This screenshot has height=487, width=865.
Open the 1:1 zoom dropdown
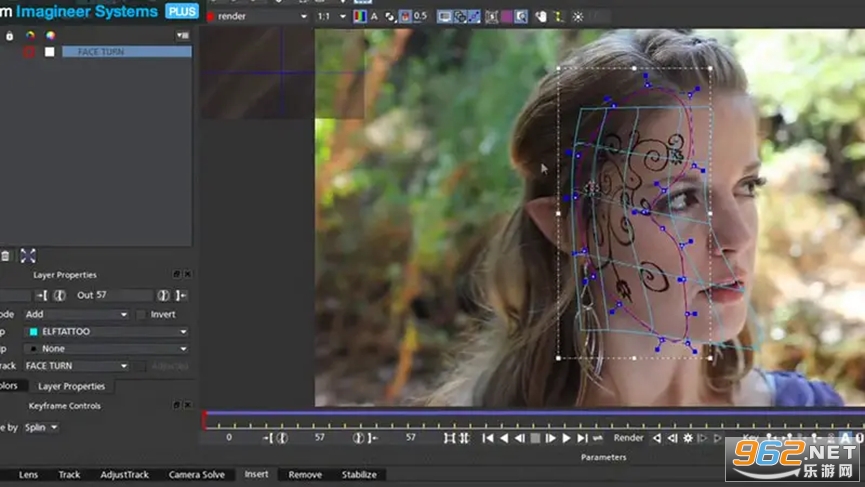[x=331, y=17]
